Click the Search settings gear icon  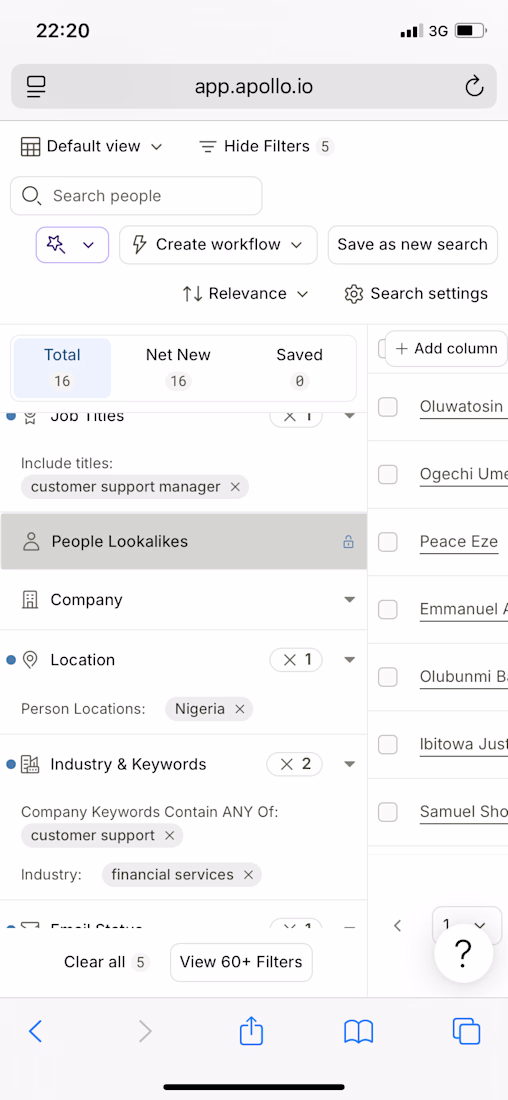click(354, 293)
